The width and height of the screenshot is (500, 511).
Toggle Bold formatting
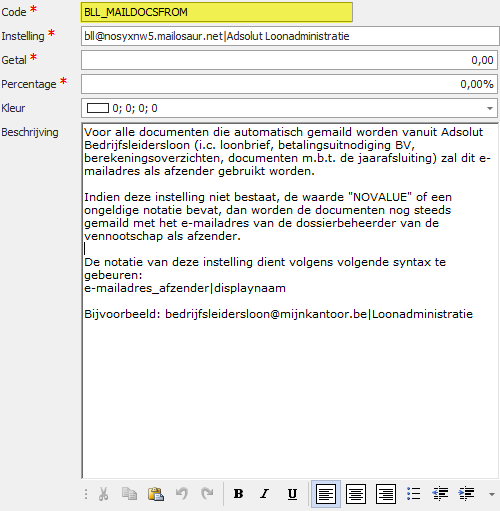[x=238, y=494]
